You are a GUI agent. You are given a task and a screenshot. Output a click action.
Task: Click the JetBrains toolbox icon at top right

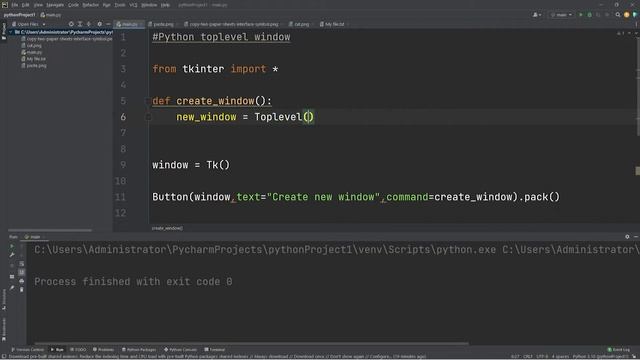tap(635, 15)
